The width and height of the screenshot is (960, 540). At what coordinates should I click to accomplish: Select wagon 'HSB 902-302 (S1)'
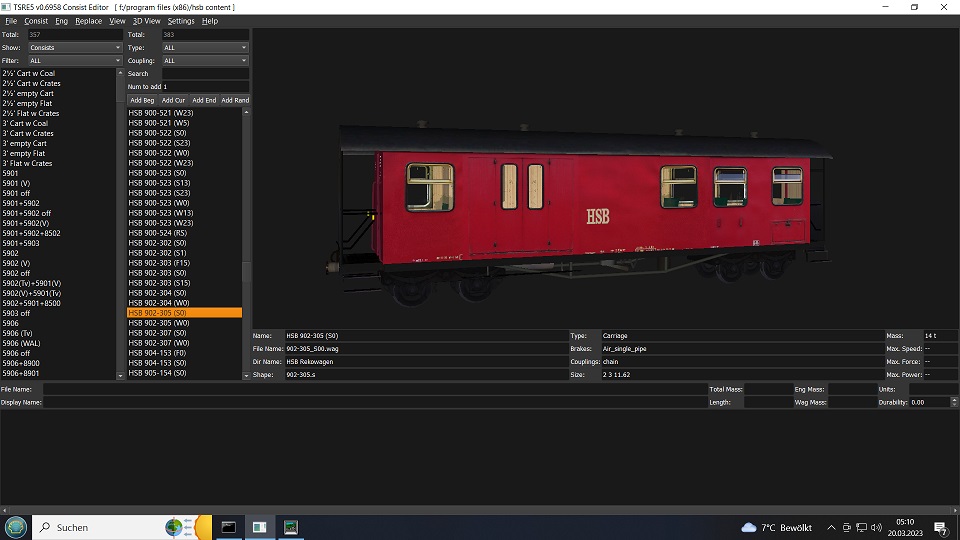click(x=157, y=253)
